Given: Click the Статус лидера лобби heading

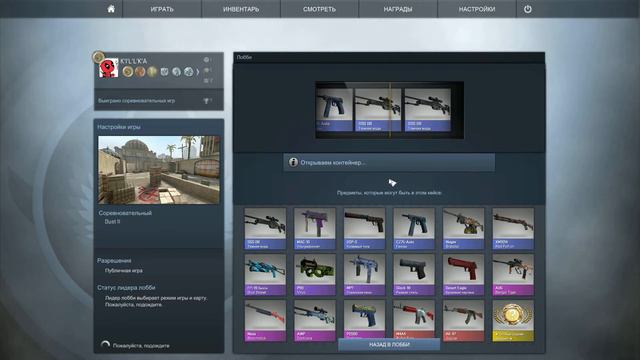Looking at the screenshot, I should 126,287.
